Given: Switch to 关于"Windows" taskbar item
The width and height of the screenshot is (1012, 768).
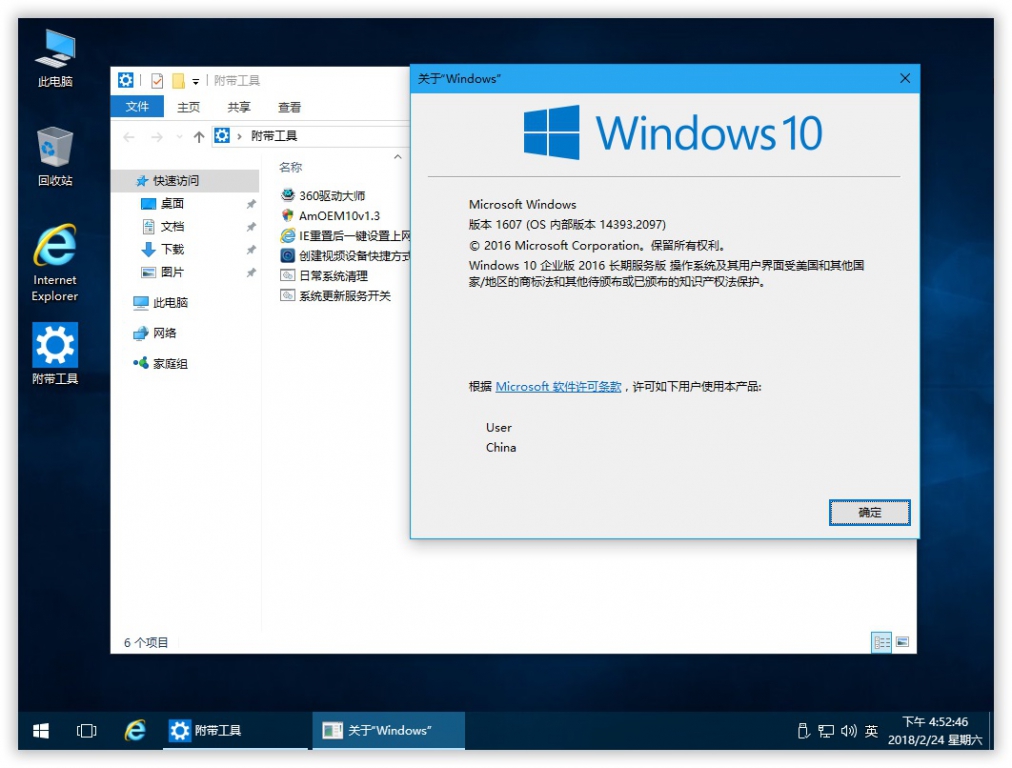Looking at the screenshot, I should pyautogui.click(x=389, y=731).
